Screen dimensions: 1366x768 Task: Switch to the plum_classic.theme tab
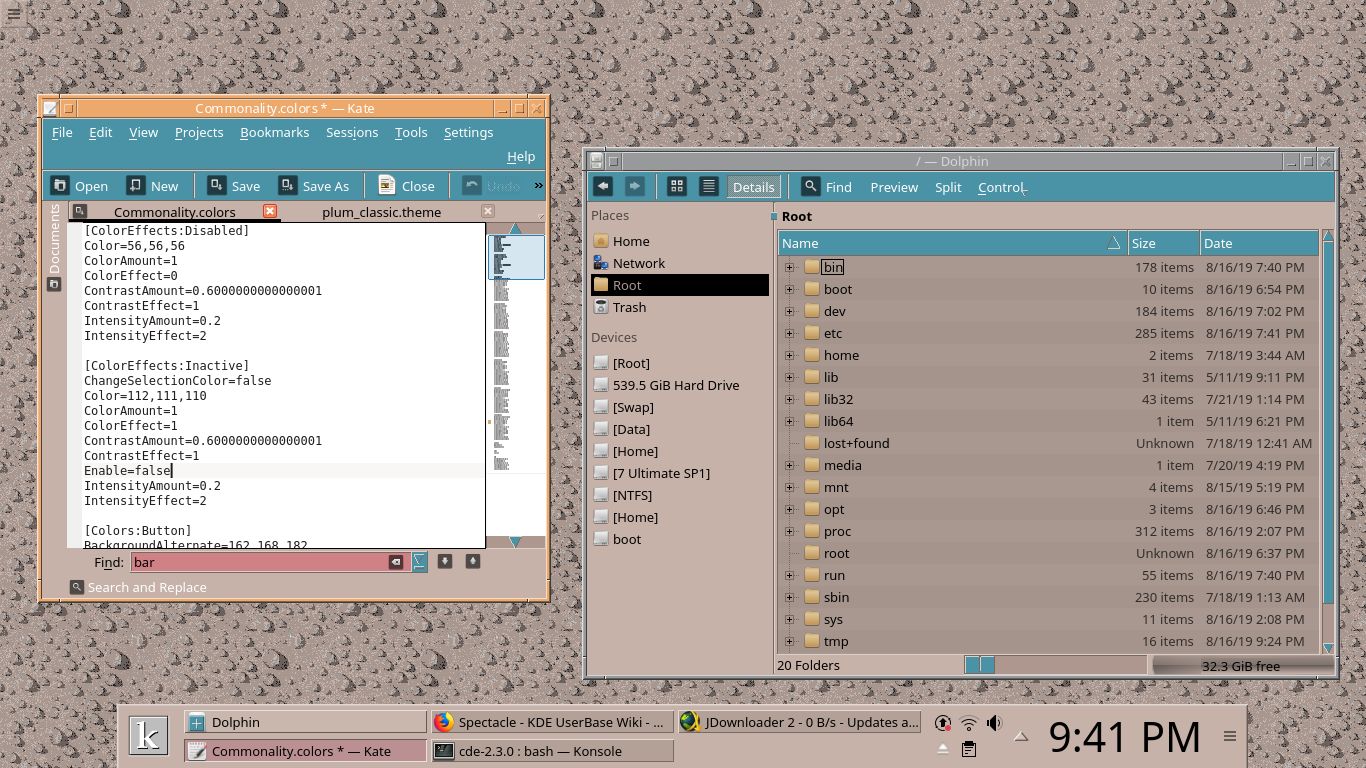(380, 212)
